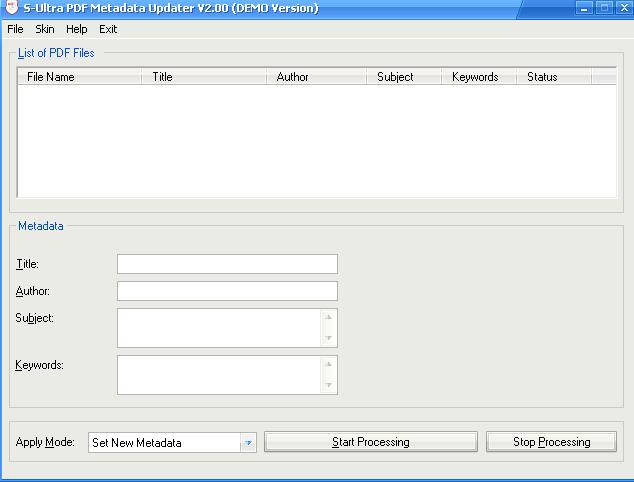The height and width of the screenshot is (482, 634).
Task: Maximize the PDF Metadata Updater window
Action: coord(604,8)
